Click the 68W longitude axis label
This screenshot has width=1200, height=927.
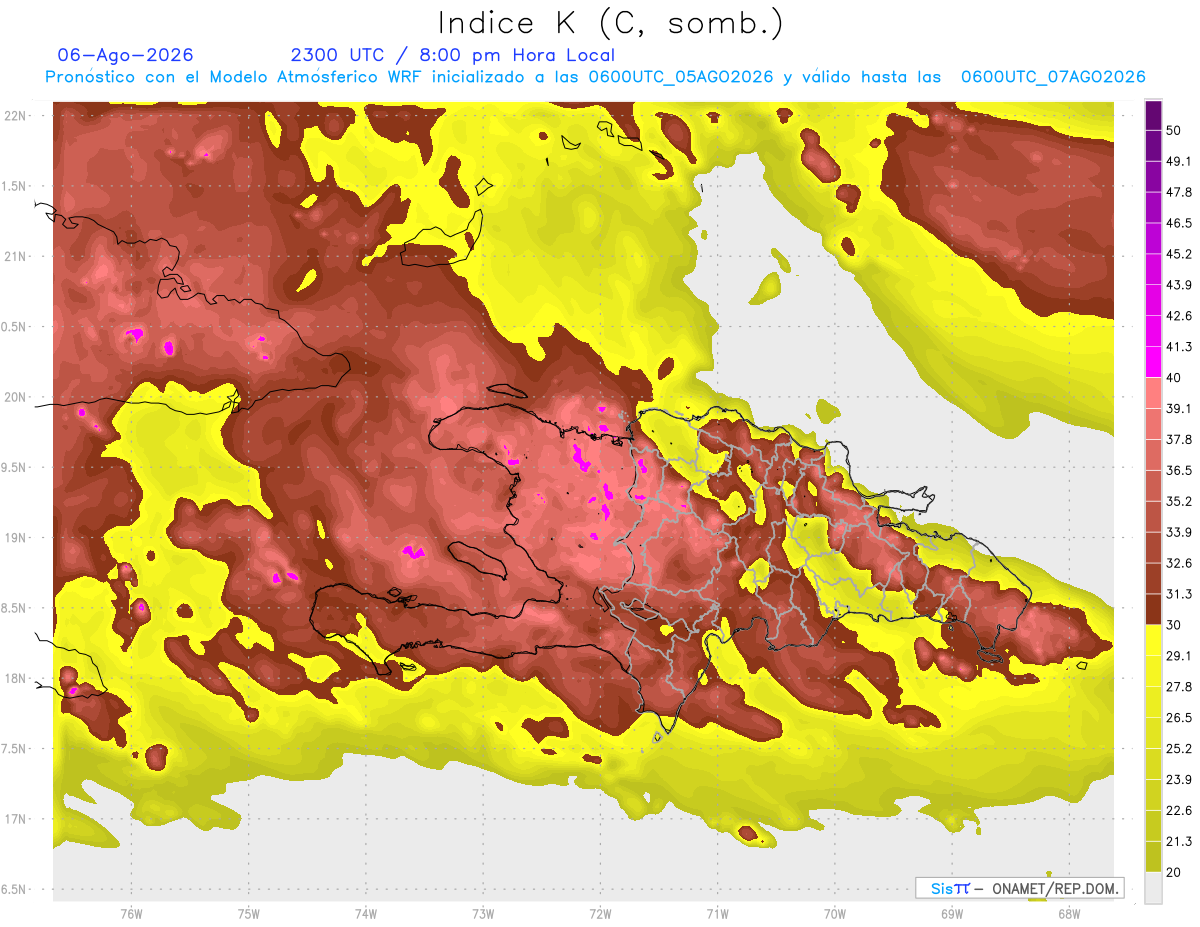pos(1069,913)
